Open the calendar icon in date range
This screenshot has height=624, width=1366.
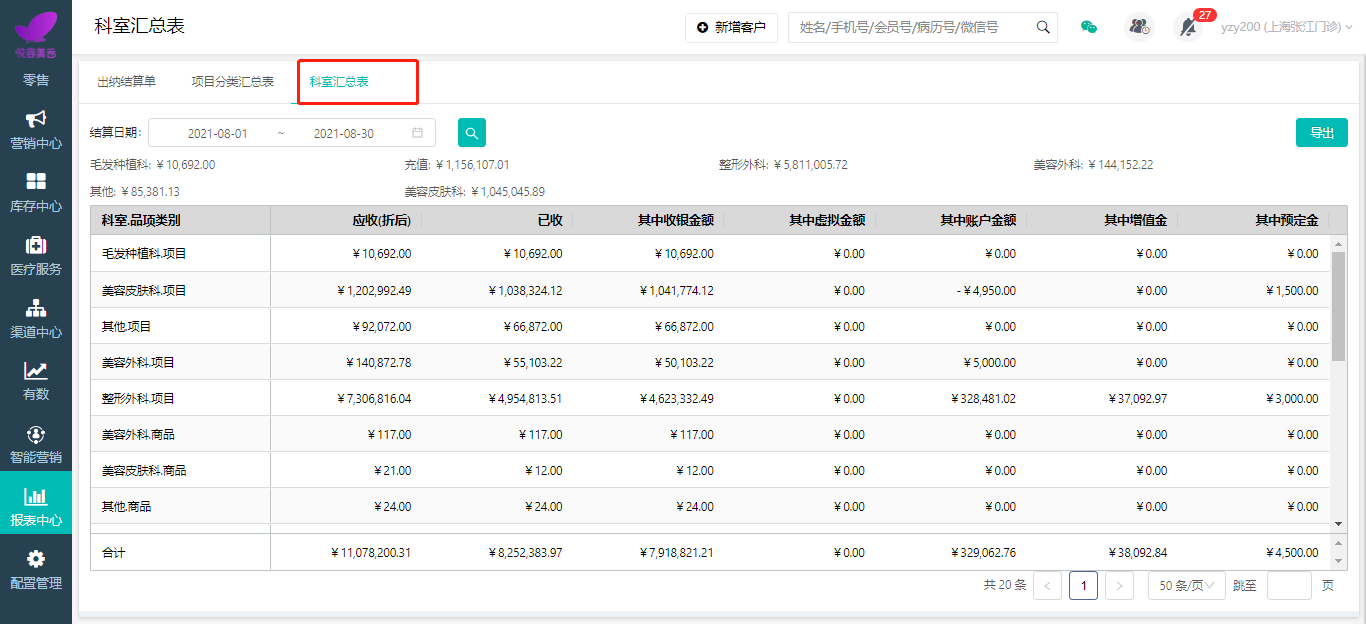pyautogui.click(x=417, y=133)
